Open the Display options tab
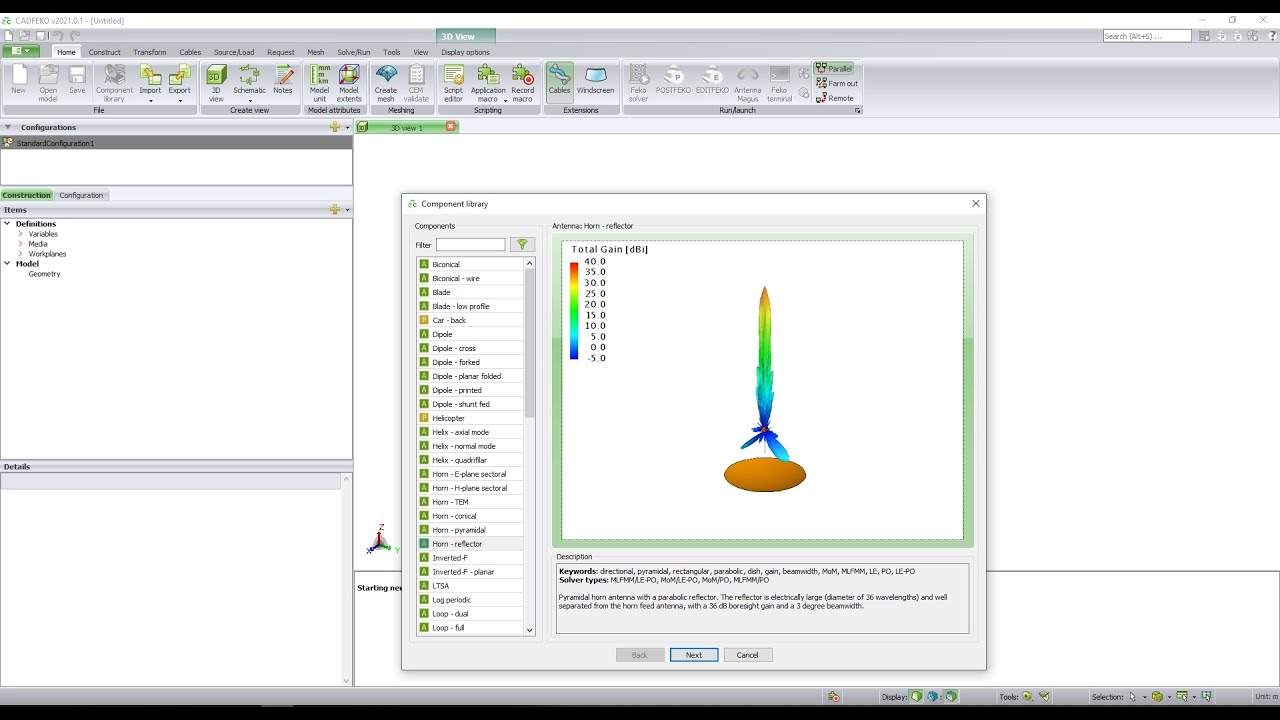The width and height of the screenshot is (1280, 720). [x=465, y=52]
